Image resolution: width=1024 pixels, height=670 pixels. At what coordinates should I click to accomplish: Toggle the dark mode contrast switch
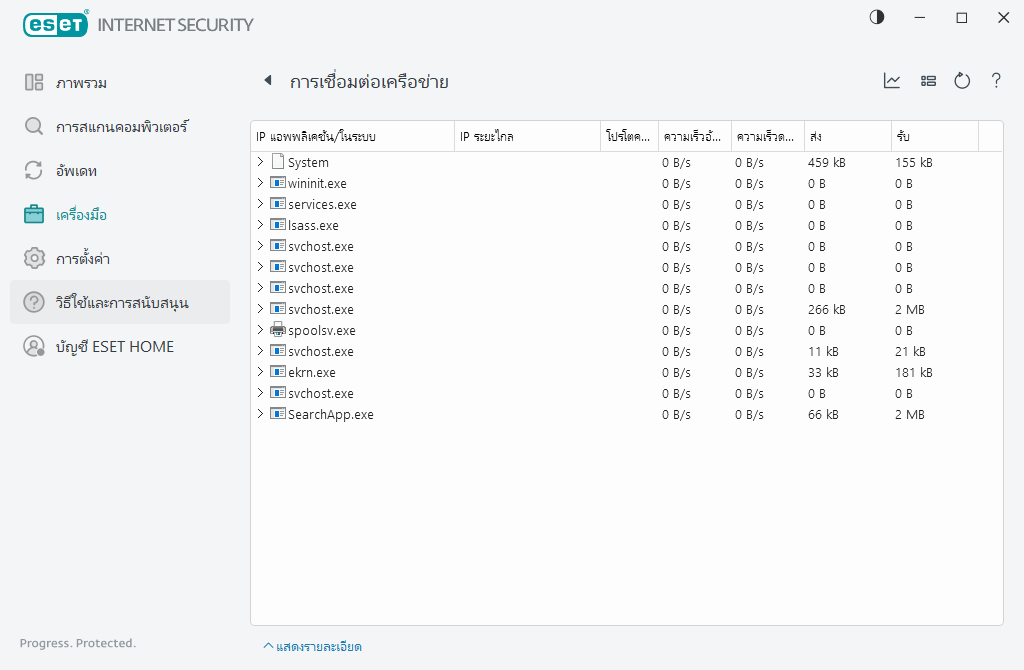pos(876,17)
